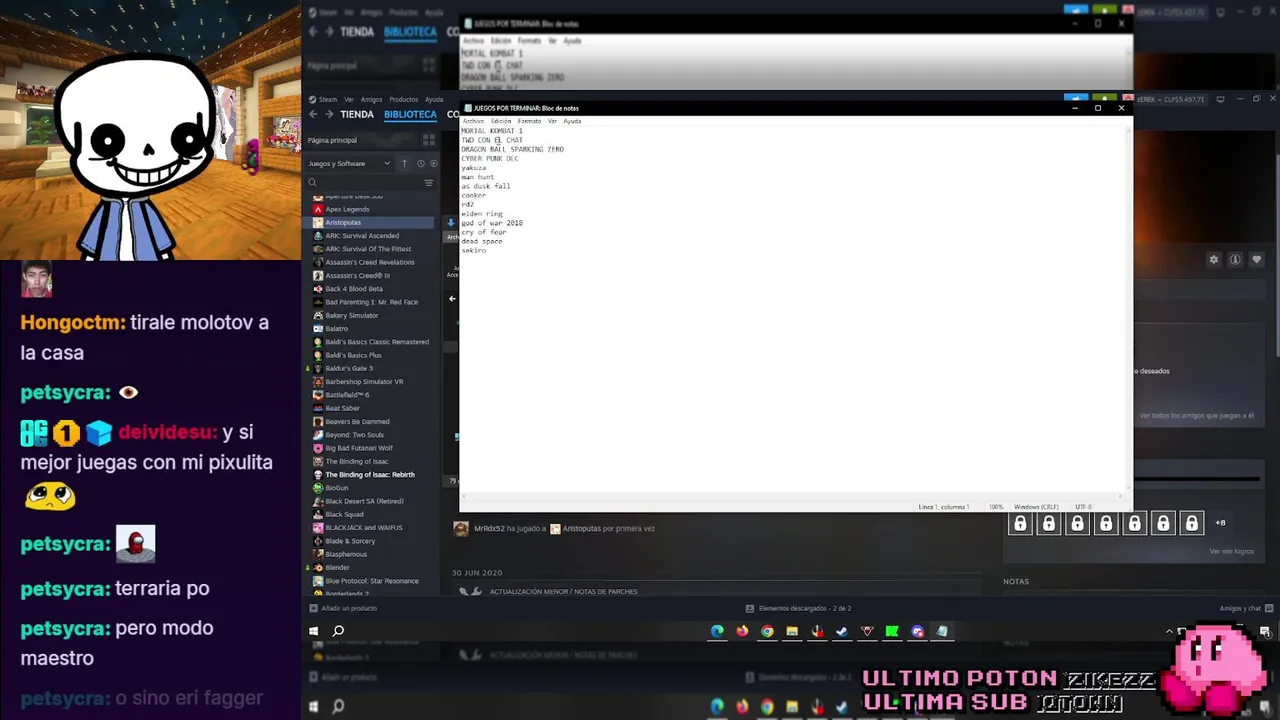Click 'Windows (CRLF)' in Notepad status bar
Viewport: 1280px width, 720px height.
pyautogui.click(x=1035, y=507)
